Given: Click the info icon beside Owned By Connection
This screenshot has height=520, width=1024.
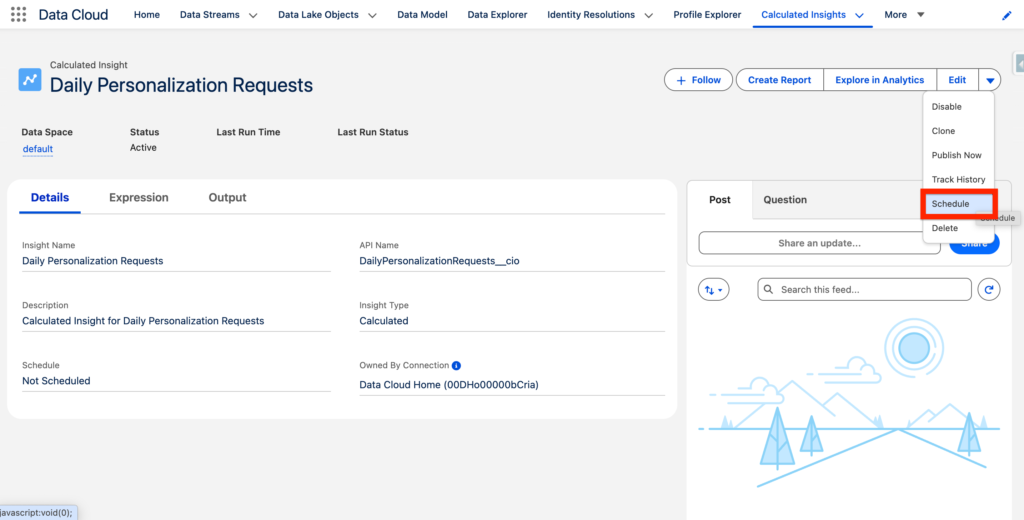Looking at the screenshot, I should 456,366.
